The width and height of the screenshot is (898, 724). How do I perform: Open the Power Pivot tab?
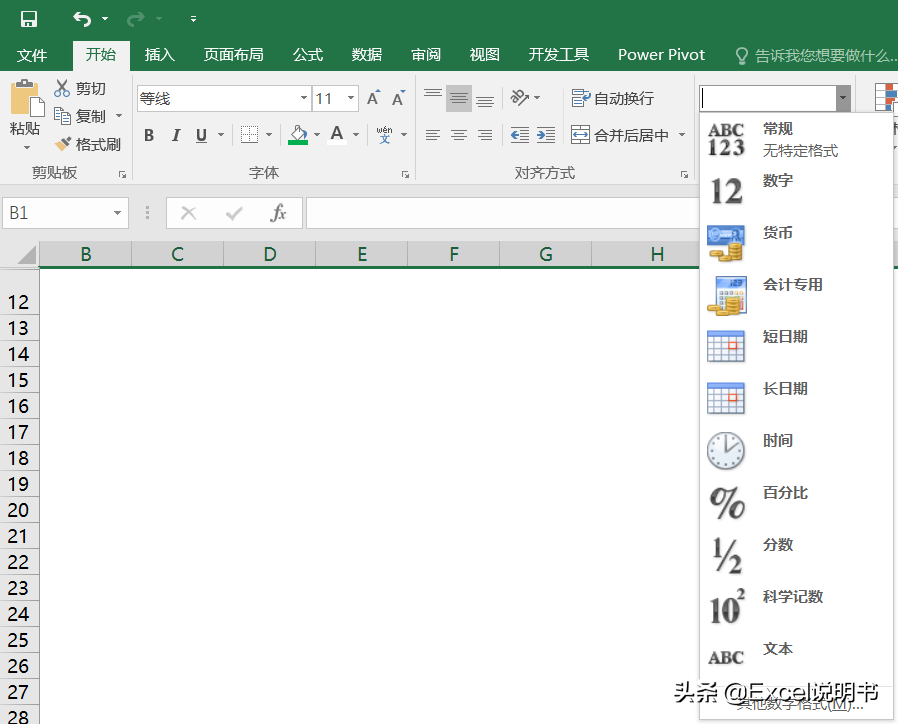coord(661,55)
